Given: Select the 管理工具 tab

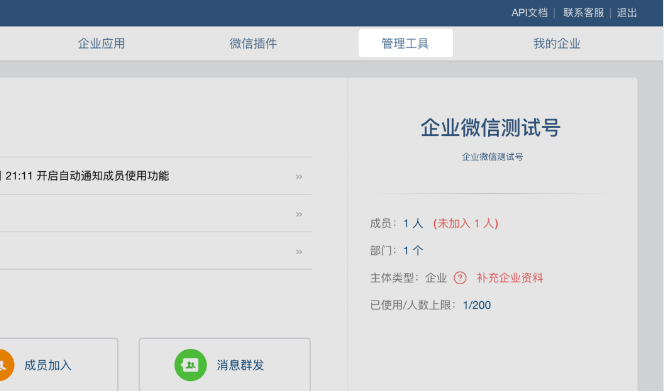Looking at the screenshot, I should (x=406, y=43).
